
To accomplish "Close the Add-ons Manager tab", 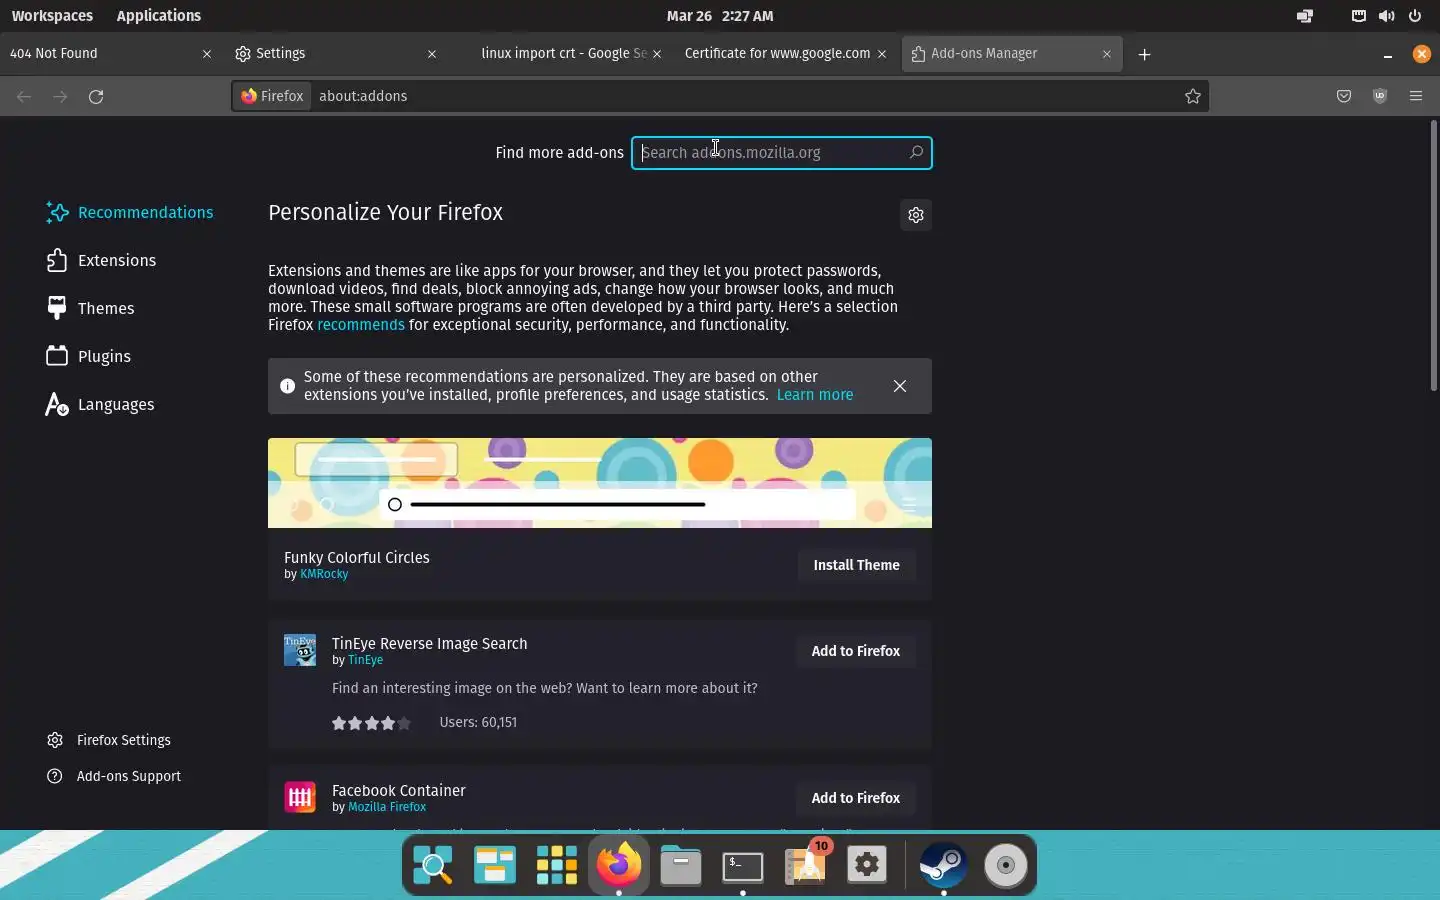I will click(x=1107, y=54).
